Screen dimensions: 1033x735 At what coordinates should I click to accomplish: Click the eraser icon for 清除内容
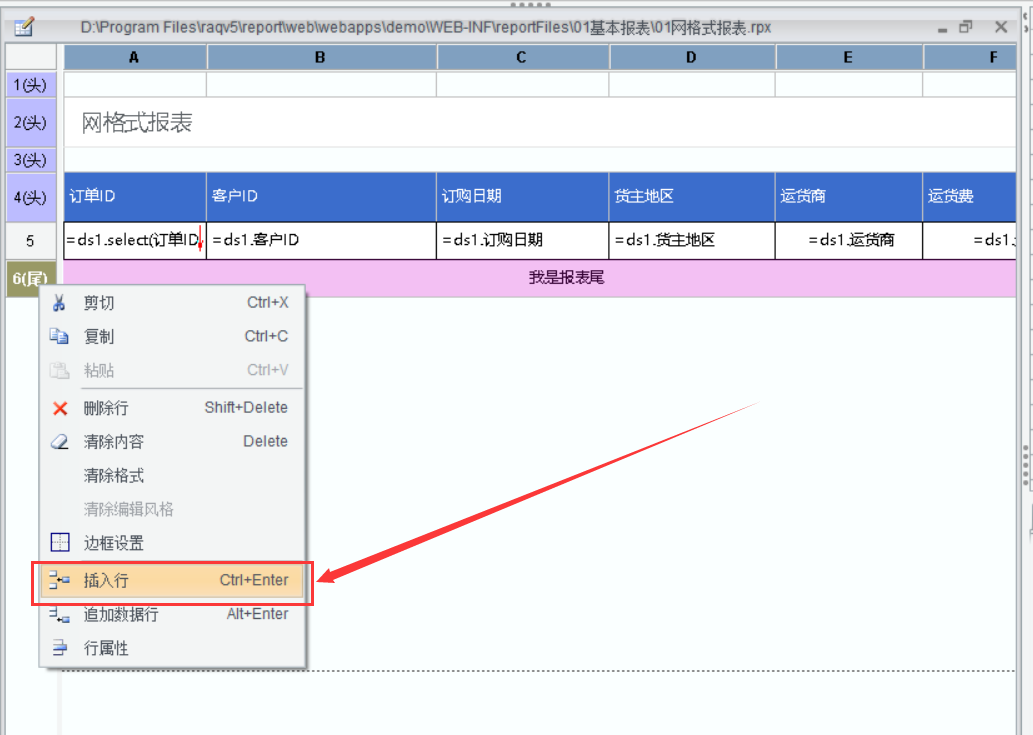[x=60, y=442]
